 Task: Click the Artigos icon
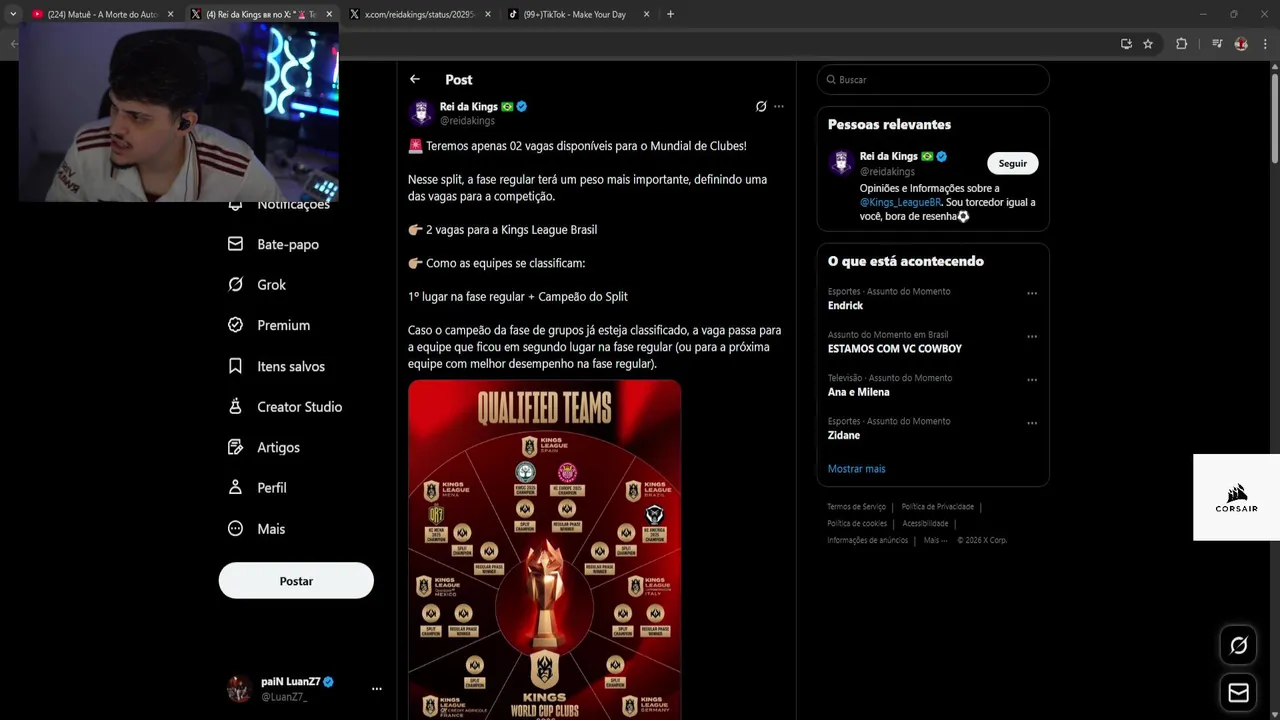tap(235, 447)
